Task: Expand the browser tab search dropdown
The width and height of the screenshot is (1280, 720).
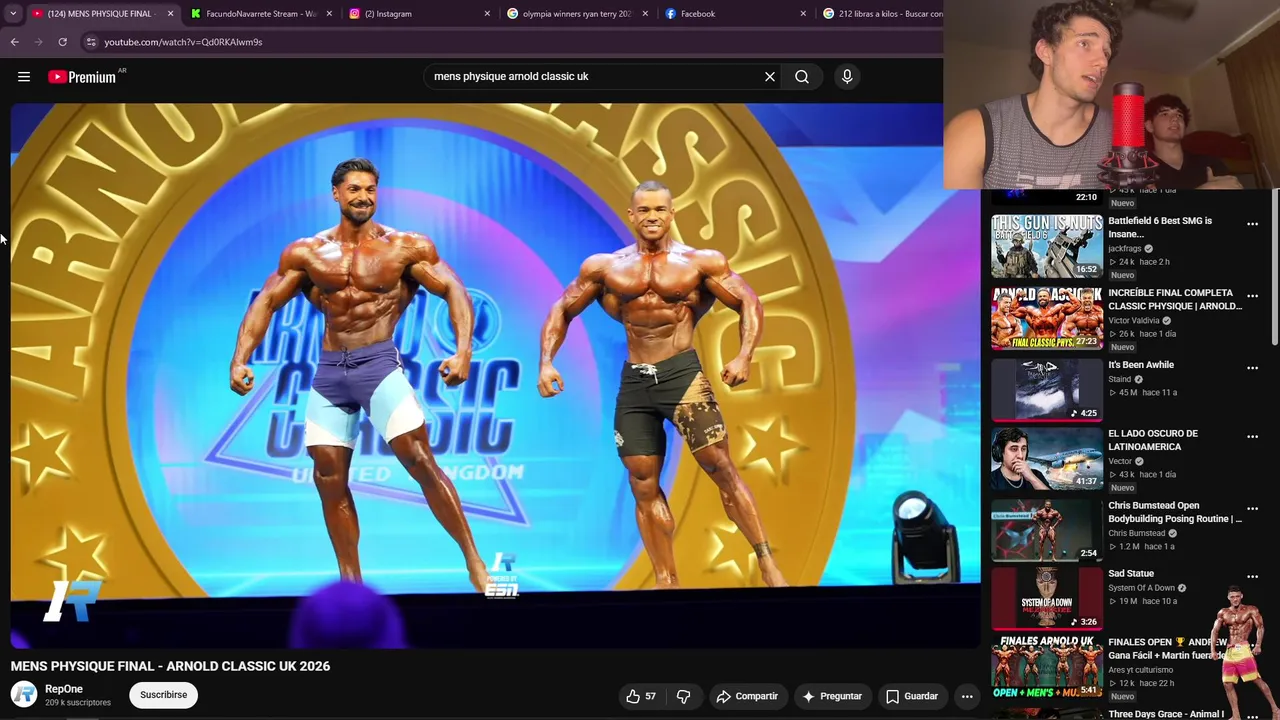Action: point(13,14)
